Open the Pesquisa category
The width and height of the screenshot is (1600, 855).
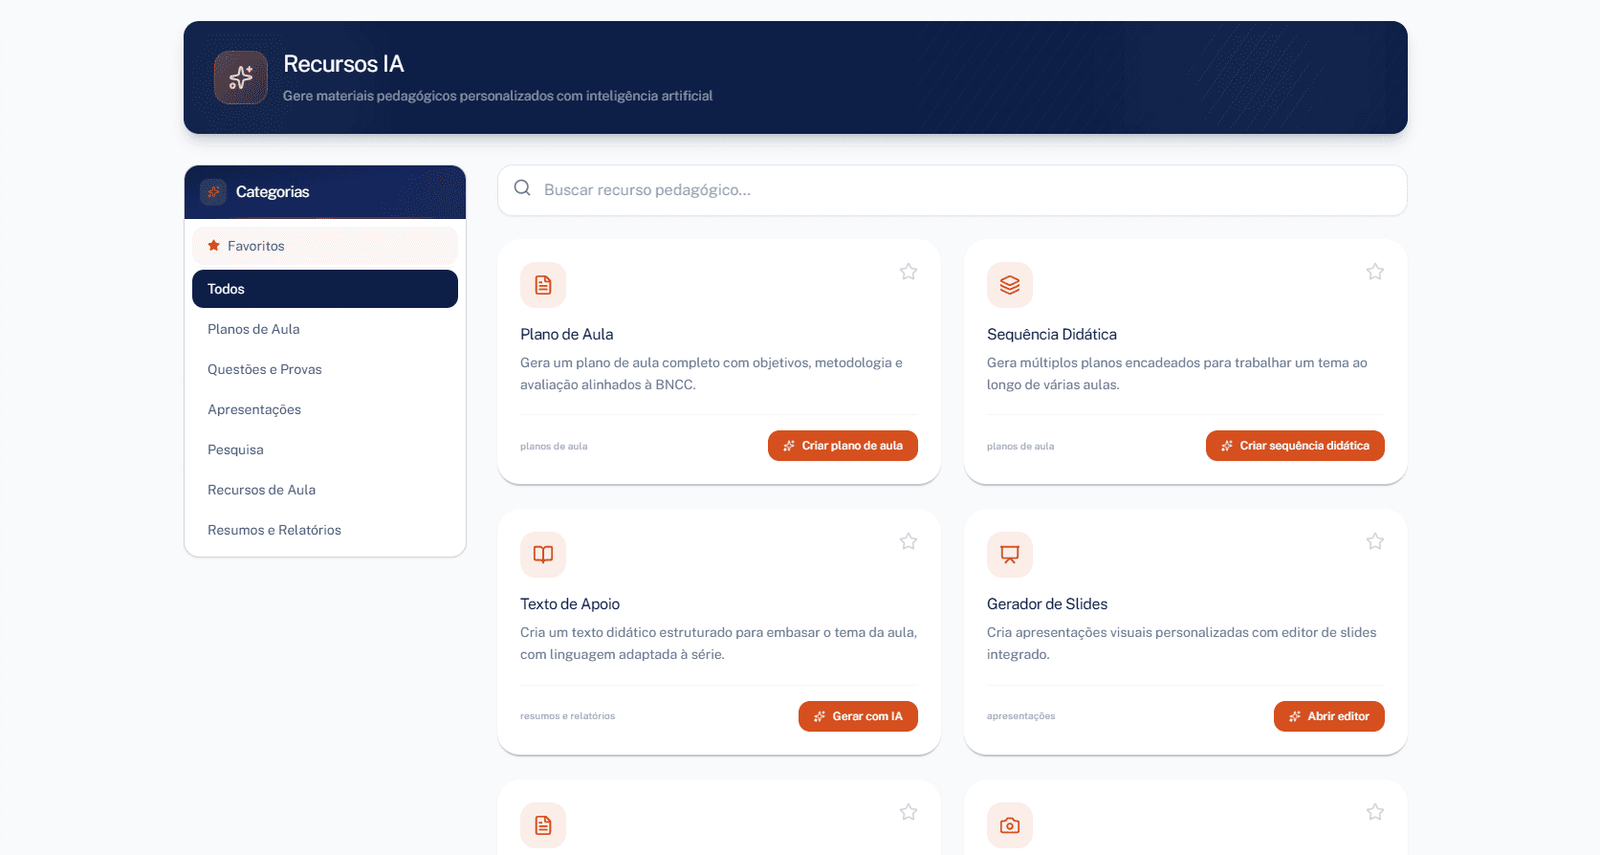point(325,450)
